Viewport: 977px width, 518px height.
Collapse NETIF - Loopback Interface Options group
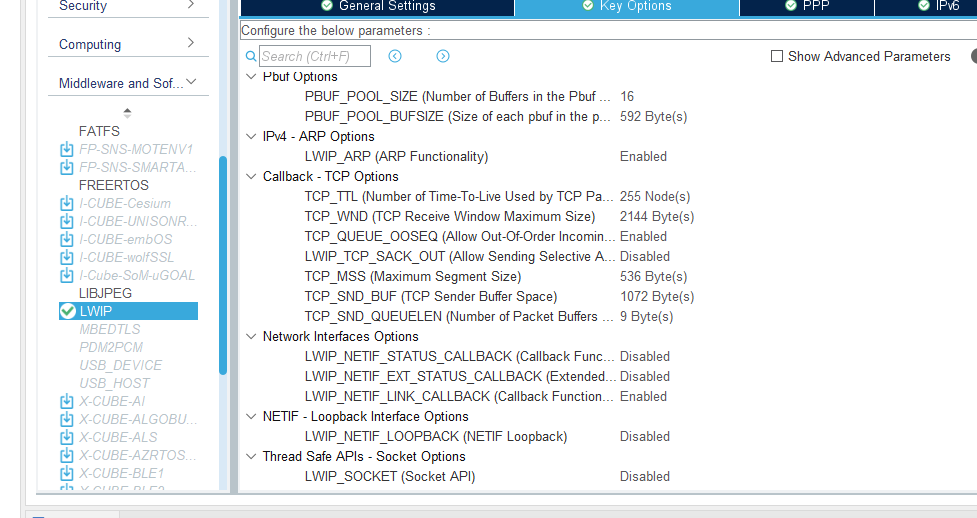[x=251, y=416]
